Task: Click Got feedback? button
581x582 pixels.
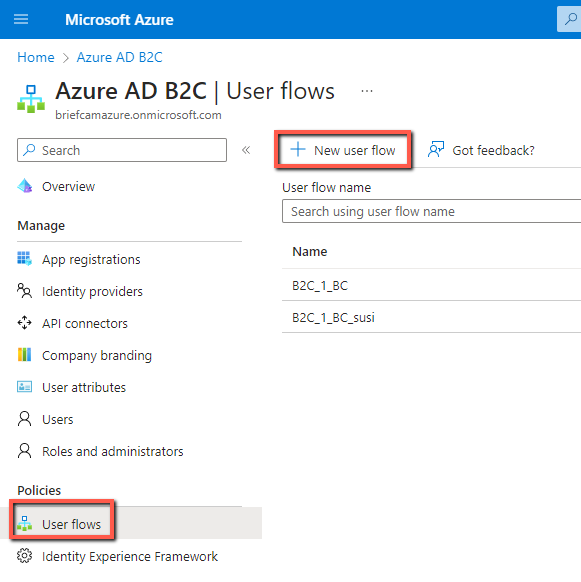Action: [481, 150]
